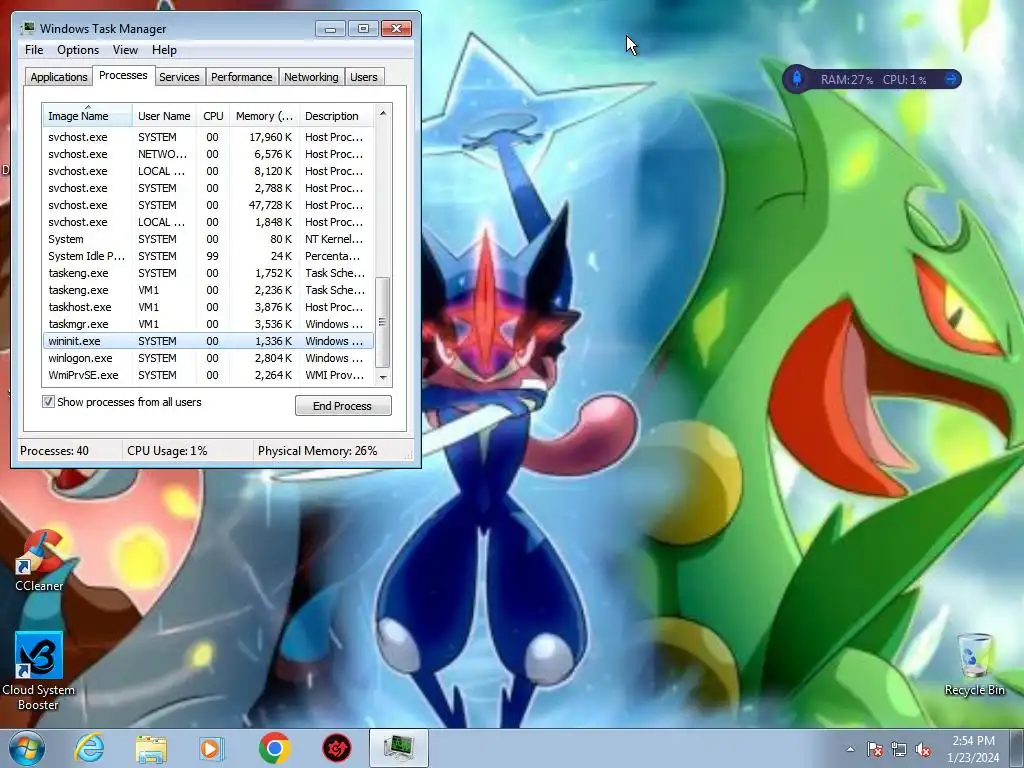
Task: Click the End Process button
Action: (343, 406)
